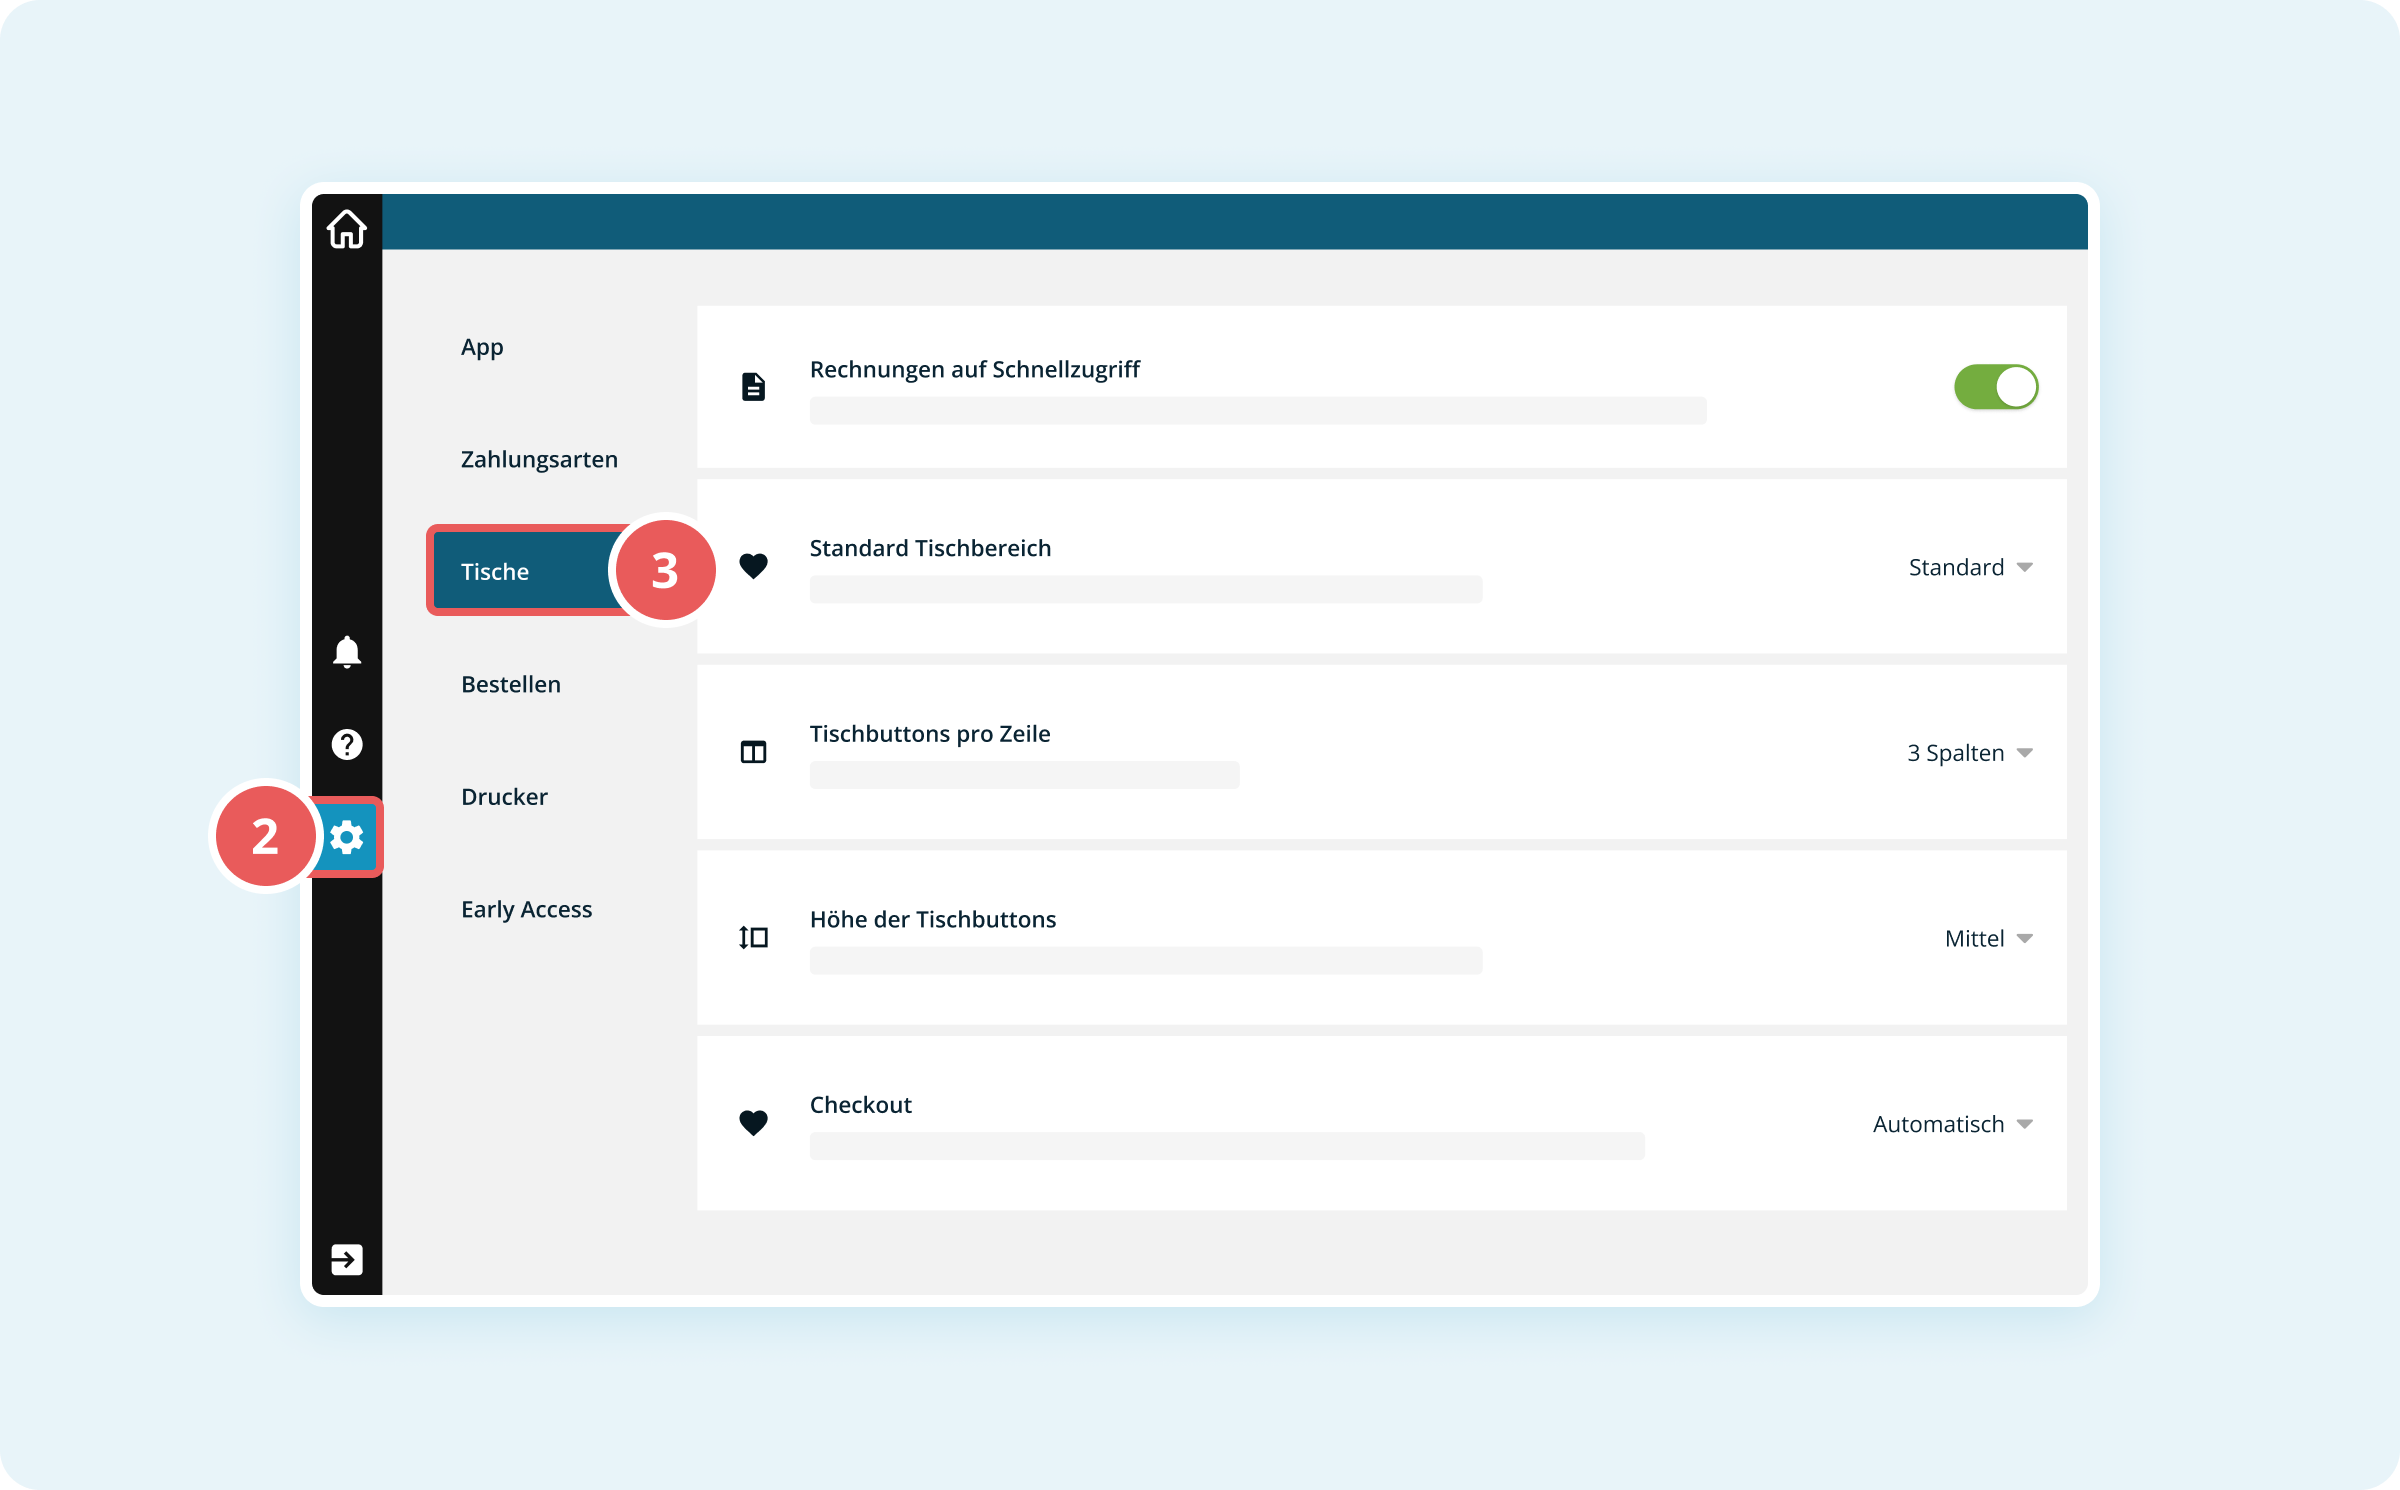The width and height of the screenshot is (2400, 1490).
Task: Click the logout arrow icon
Action: (x=346, y=1259)
